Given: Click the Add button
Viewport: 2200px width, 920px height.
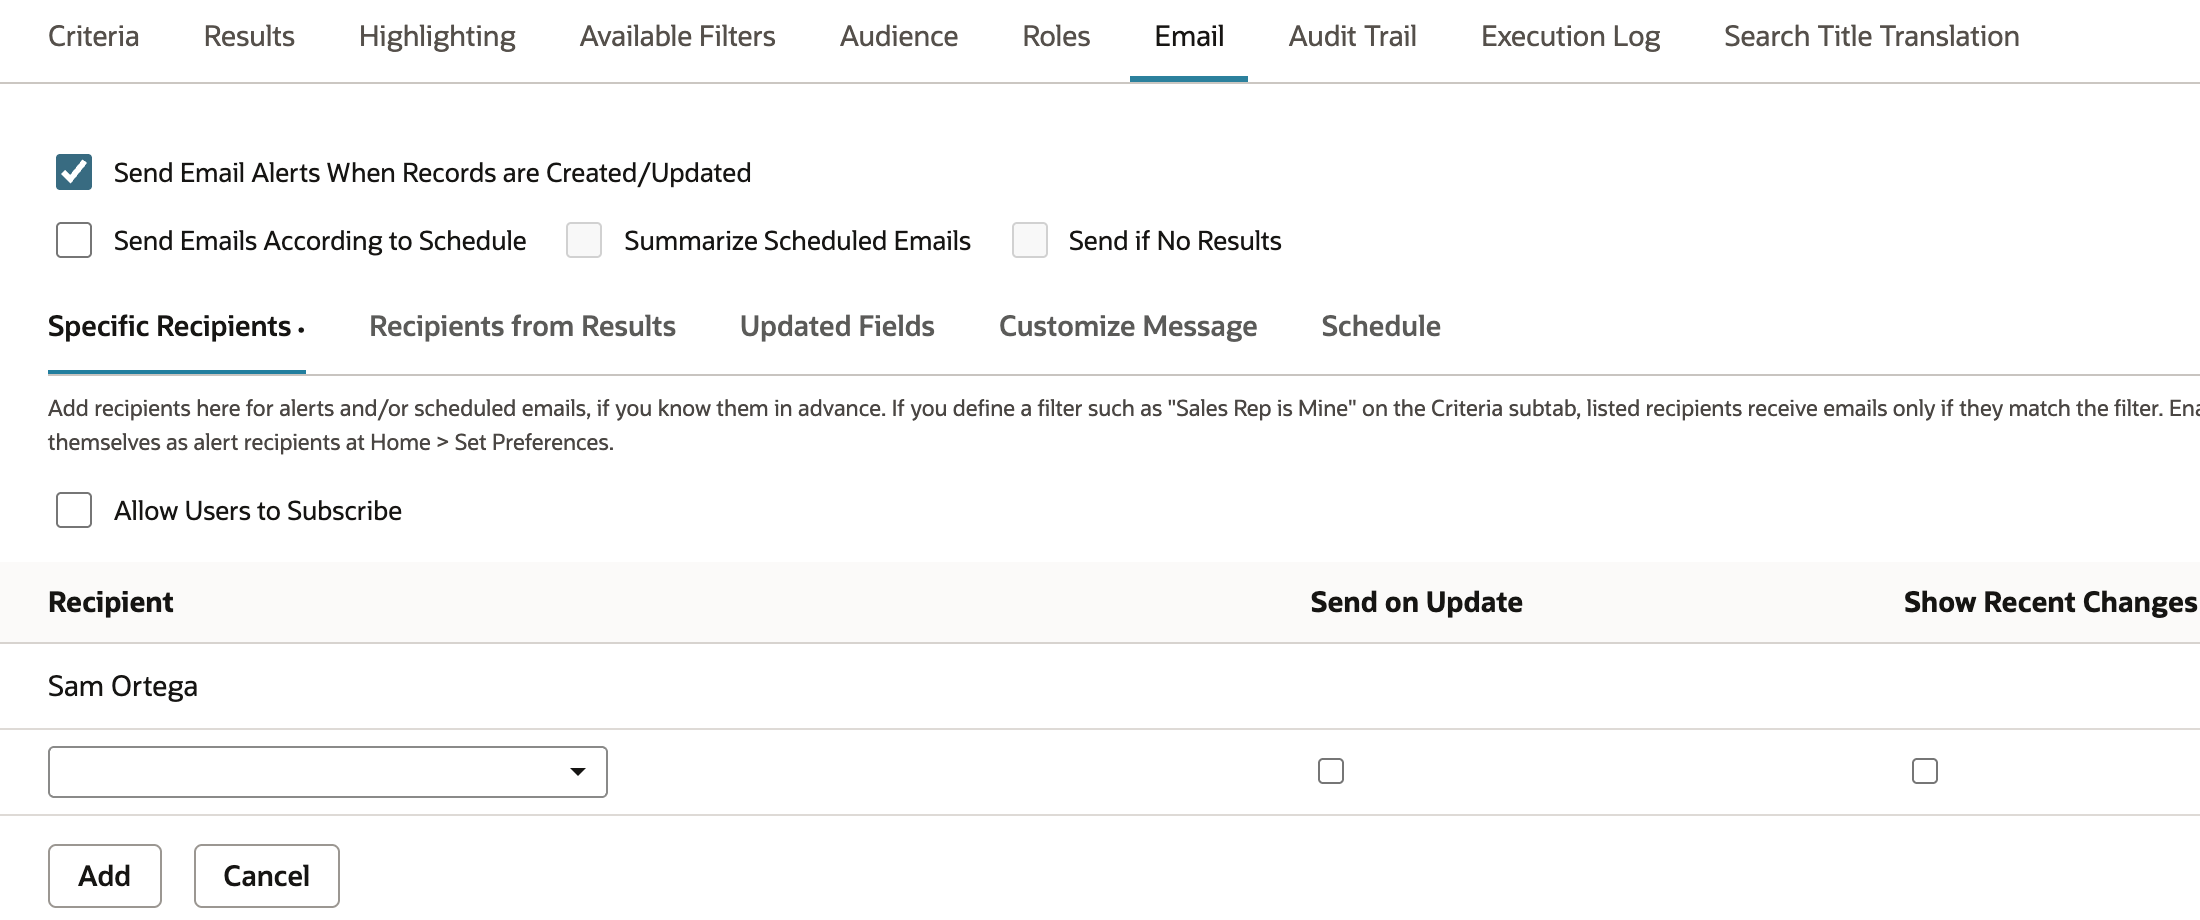Looking at the screenshot, I should [x=105, y=876].
